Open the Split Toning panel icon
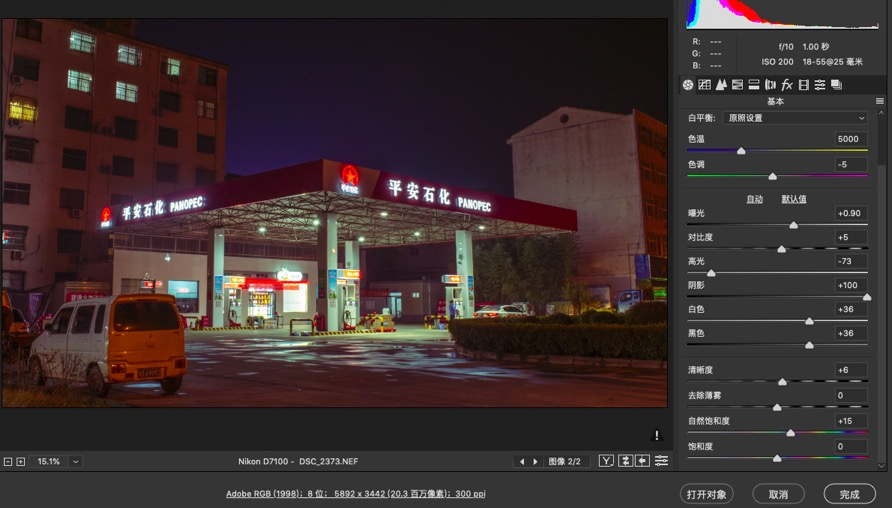Image resolution: width=892 pixels, height=508 pixels. [x=754, y=85]
